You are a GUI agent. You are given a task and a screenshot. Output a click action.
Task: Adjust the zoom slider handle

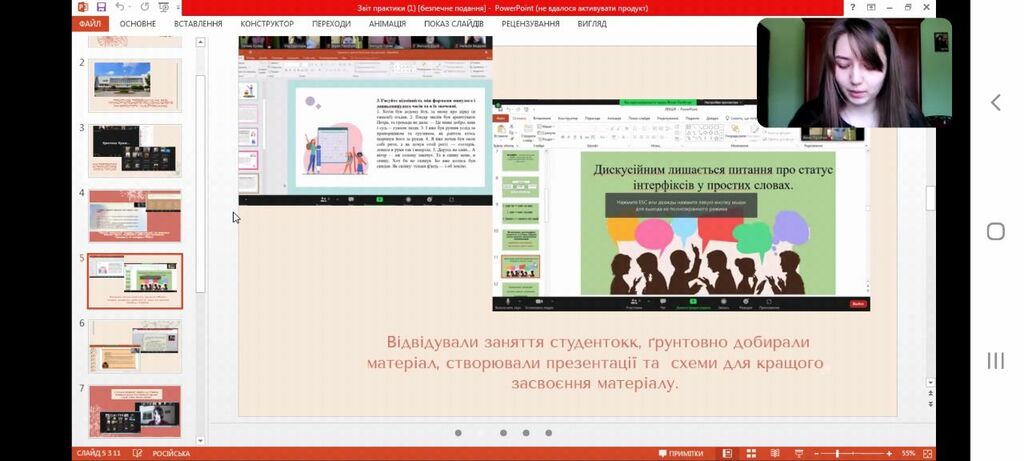pos(837,453)
